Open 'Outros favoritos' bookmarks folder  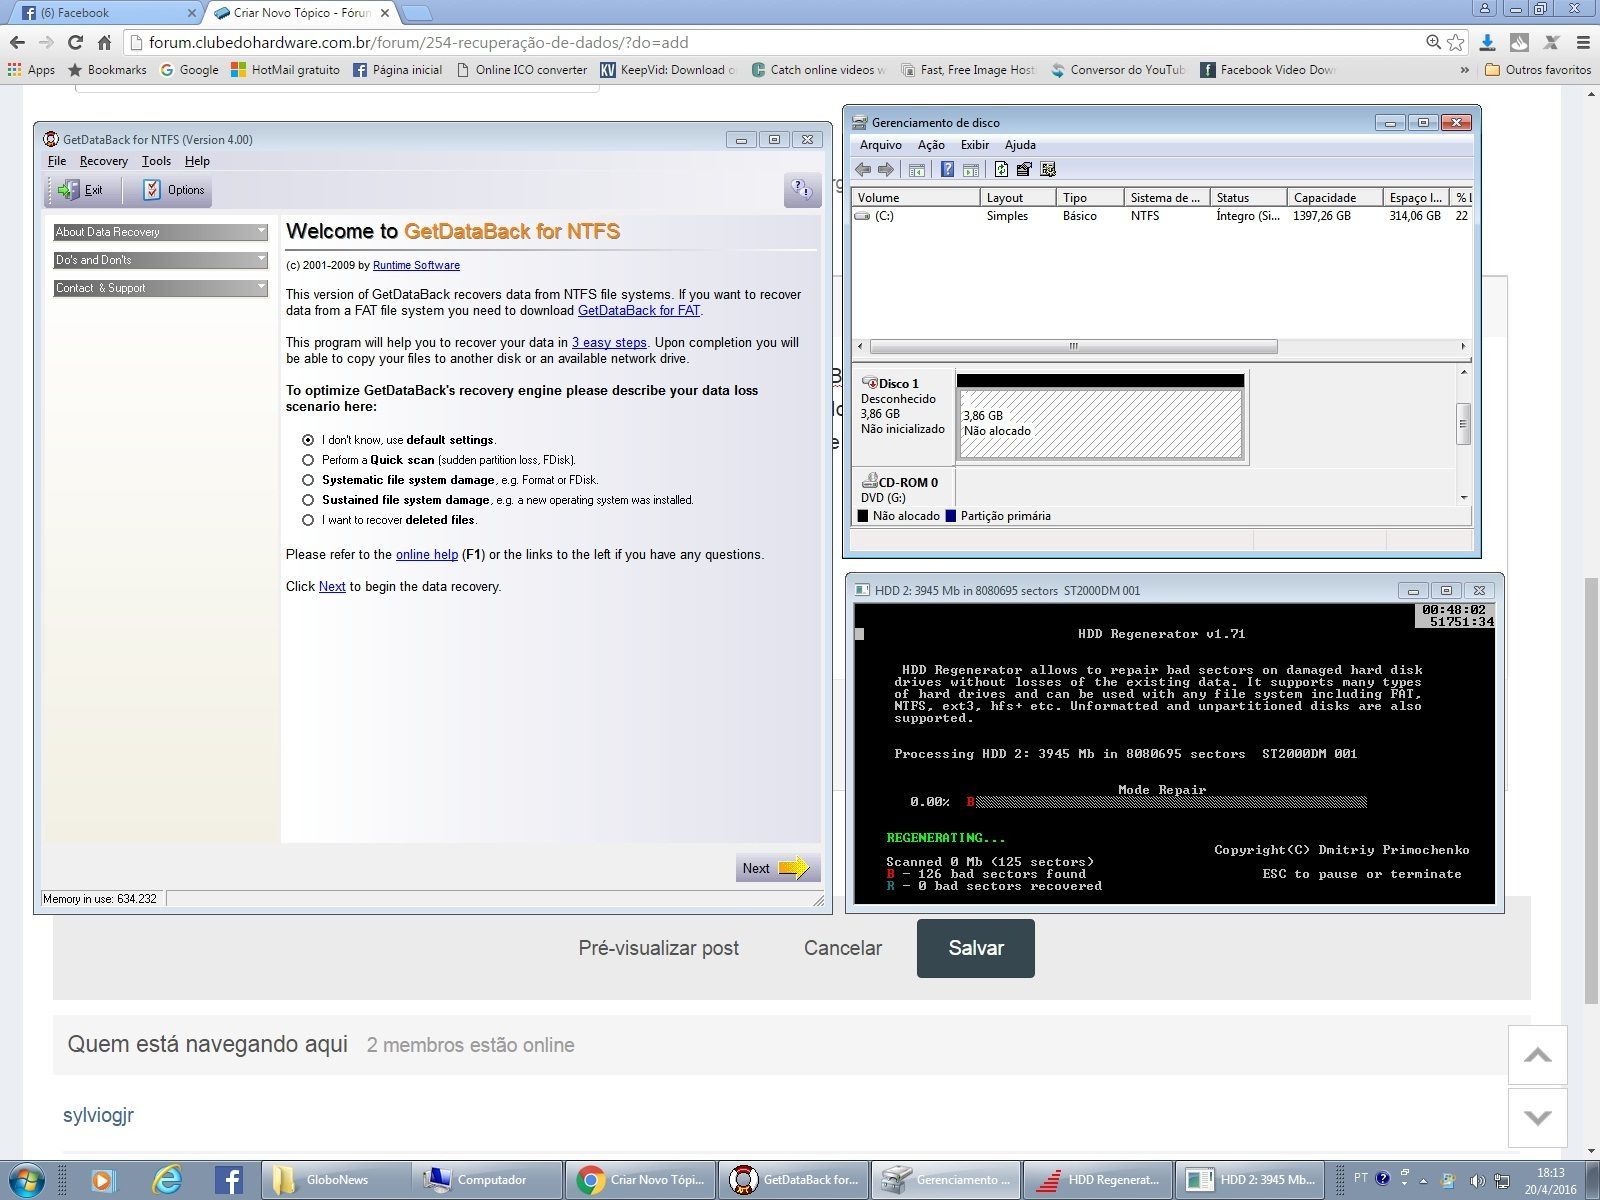1538,70
